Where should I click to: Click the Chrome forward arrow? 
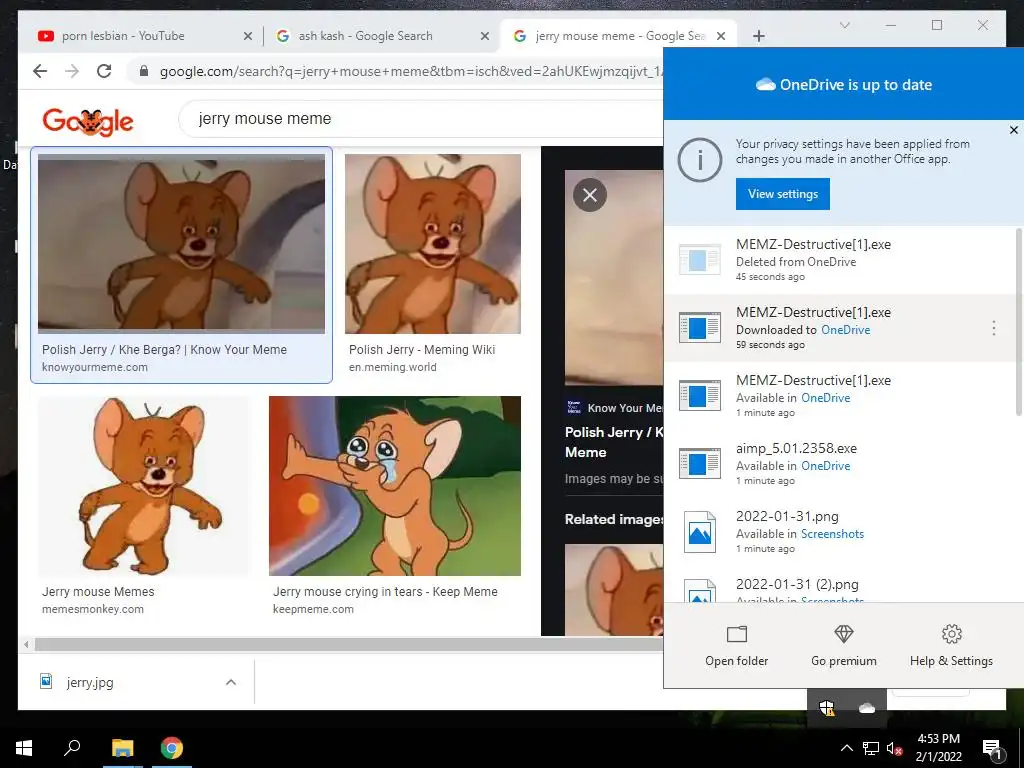click(72, 71)
